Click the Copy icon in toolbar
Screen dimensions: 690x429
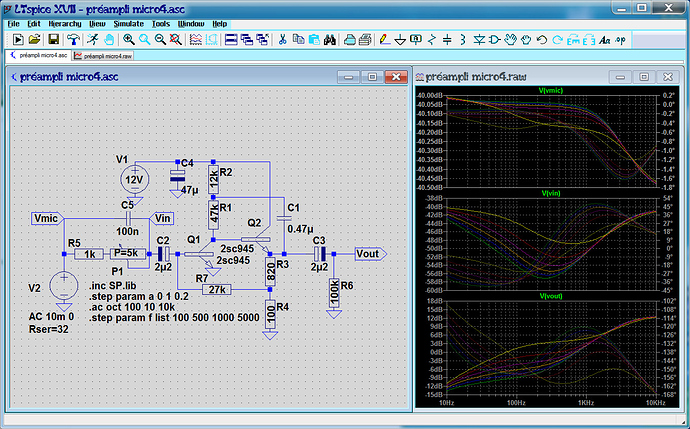pos(298,40)
